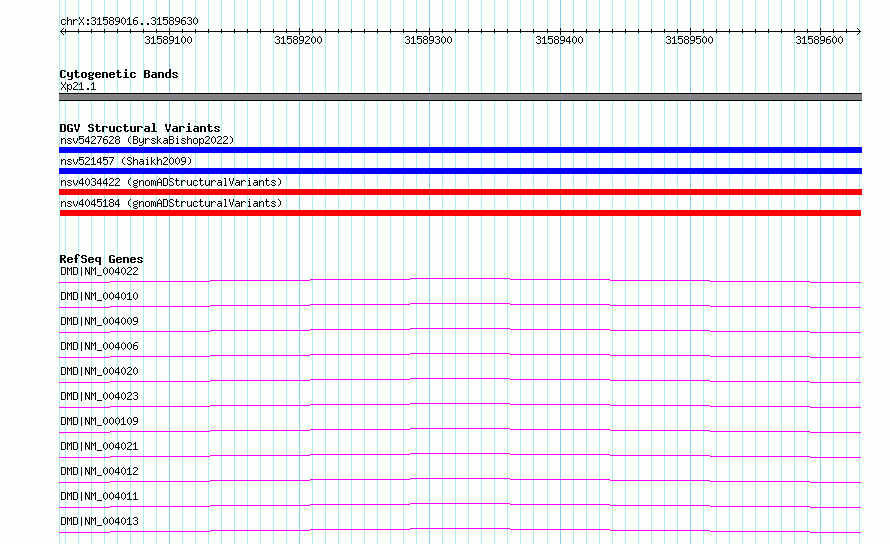This screenshot has height=544, width=890.
Task: Select the RefSeq Genes track title
Action: click(x=101, y=259)
